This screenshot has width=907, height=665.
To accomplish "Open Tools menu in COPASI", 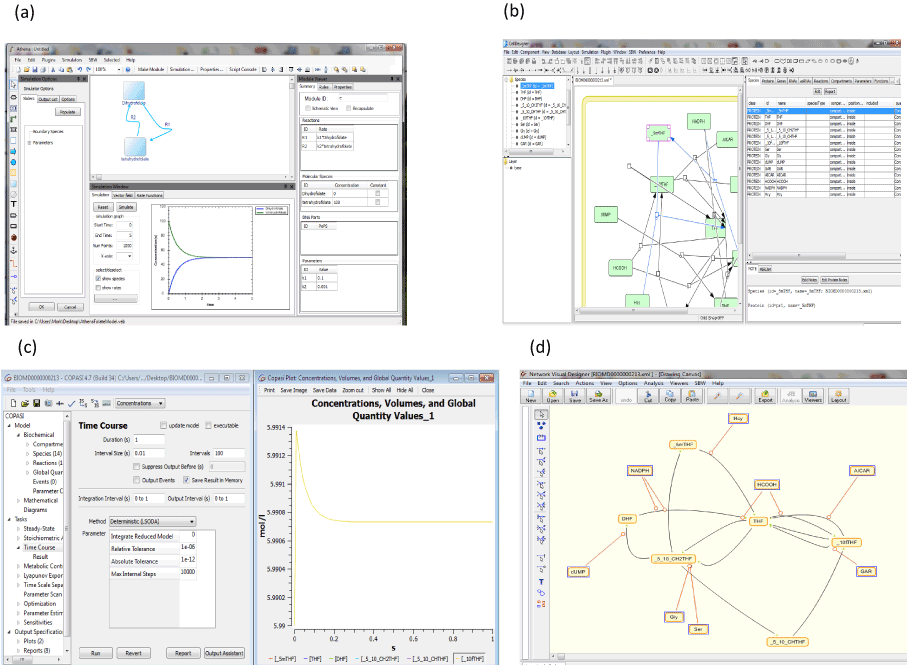I will point(29,390).
